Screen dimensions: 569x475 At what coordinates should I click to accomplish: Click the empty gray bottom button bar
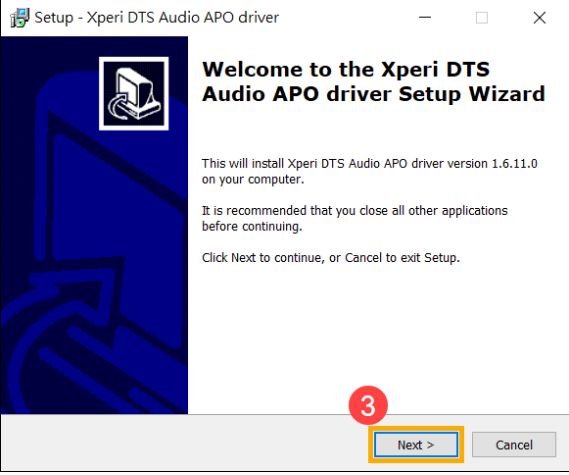pos(181,443)
